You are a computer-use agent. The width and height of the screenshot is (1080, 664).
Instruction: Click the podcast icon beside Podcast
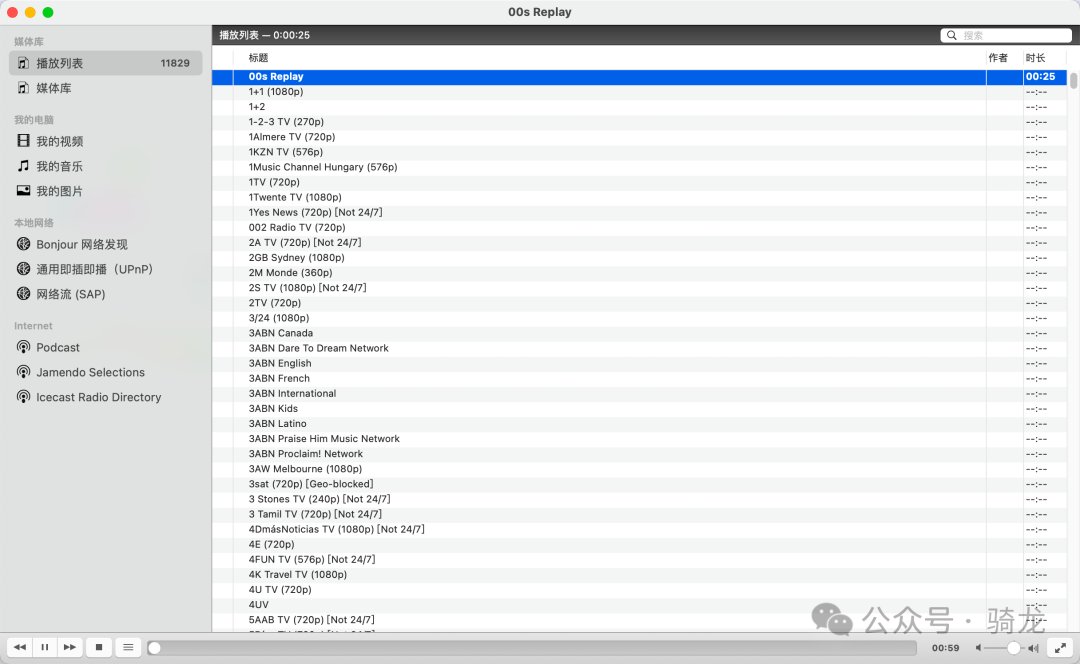[x=23, y=347]
